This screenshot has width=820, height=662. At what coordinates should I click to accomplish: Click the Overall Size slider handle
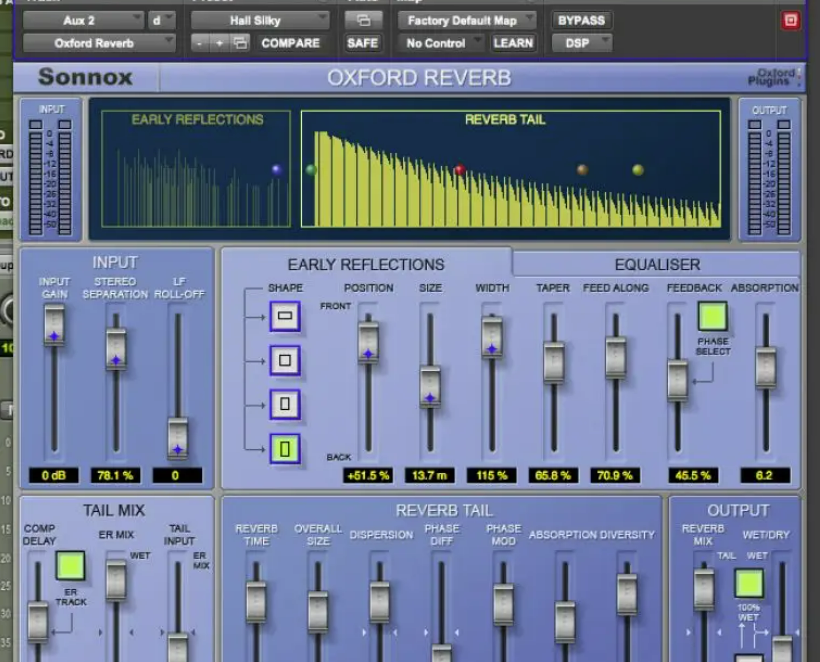point(318,611)
